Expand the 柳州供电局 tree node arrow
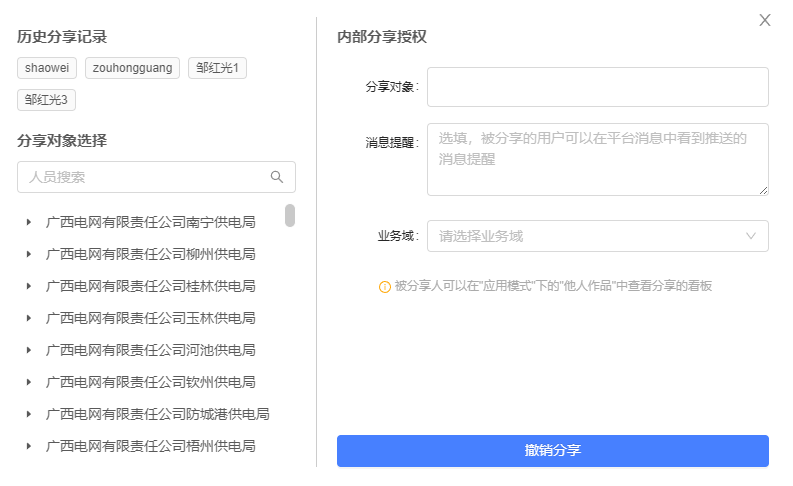This screenshot has height=486, width=793. (x=29, y=254)
